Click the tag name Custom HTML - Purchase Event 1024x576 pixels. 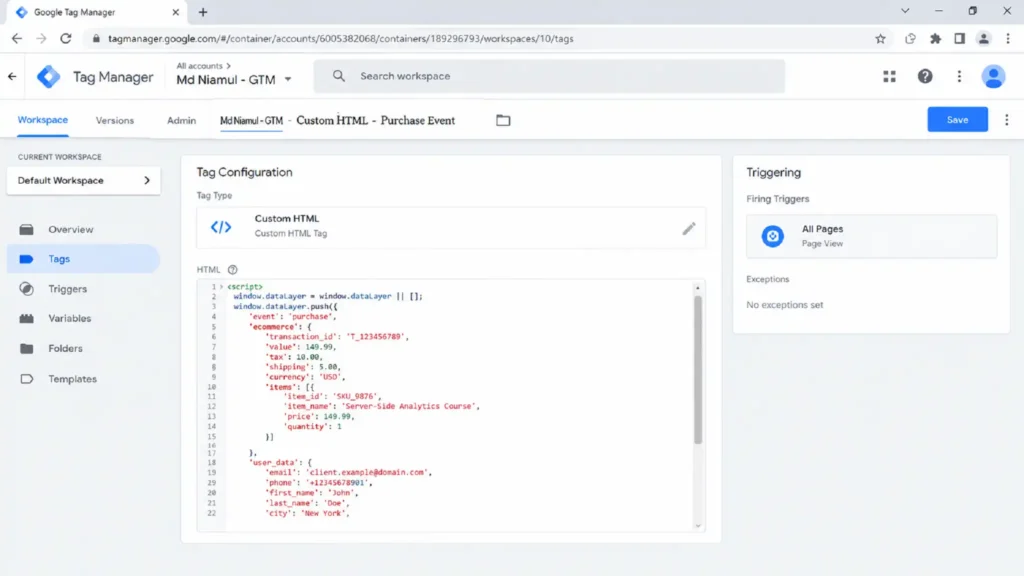[x=376, y=120]
